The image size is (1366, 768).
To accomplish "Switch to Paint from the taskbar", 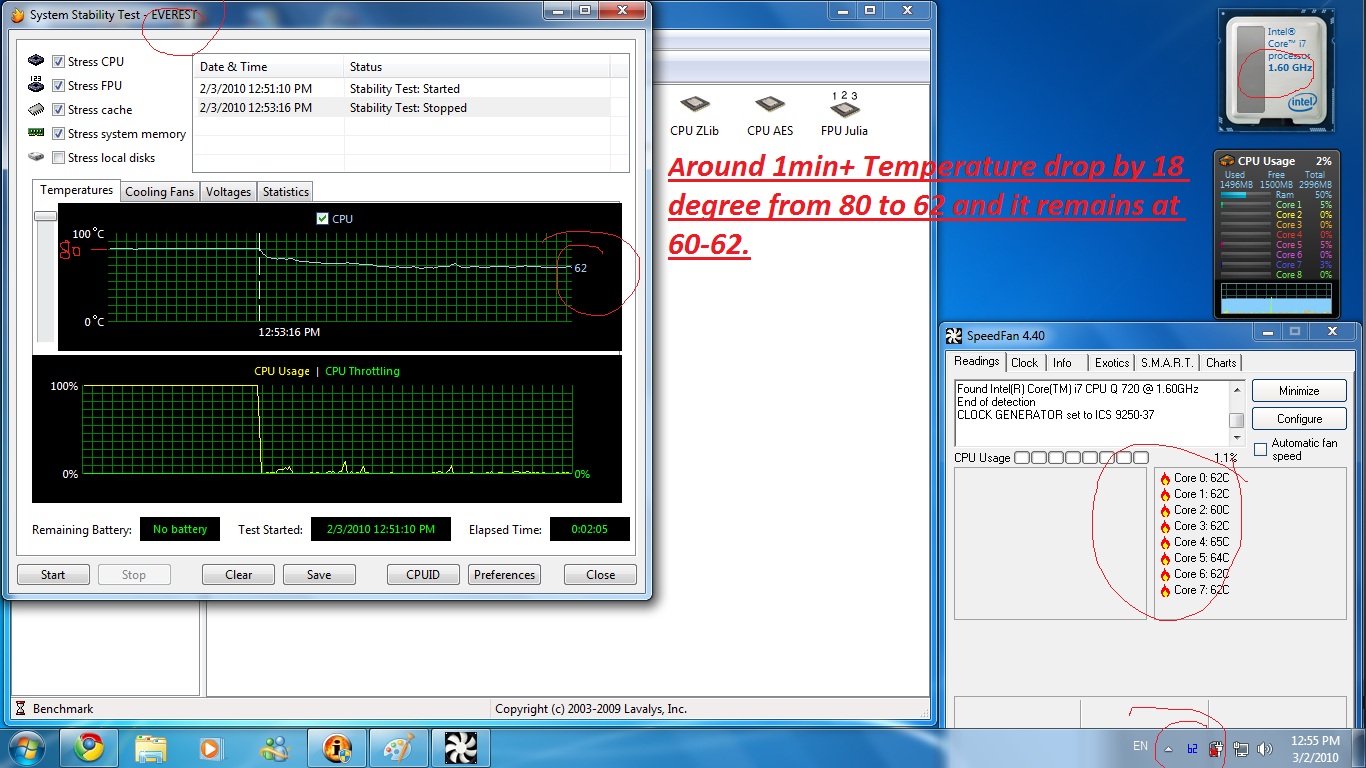I will coord(399,747).
